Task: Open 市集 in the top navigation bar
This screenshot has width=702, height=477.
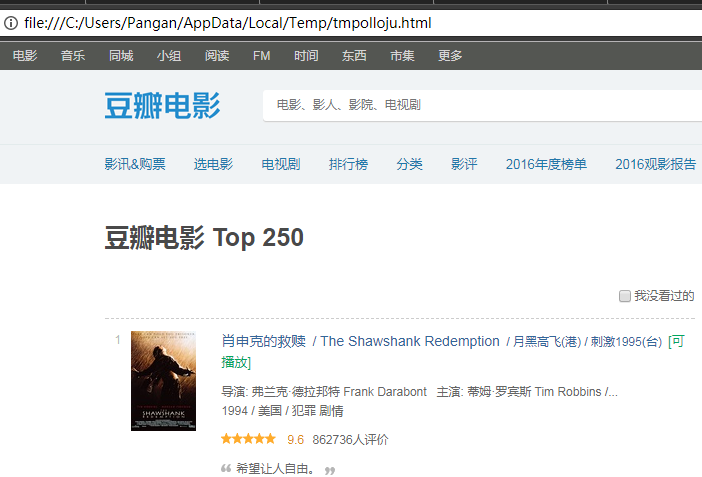Action: click(x=402, y=56)
